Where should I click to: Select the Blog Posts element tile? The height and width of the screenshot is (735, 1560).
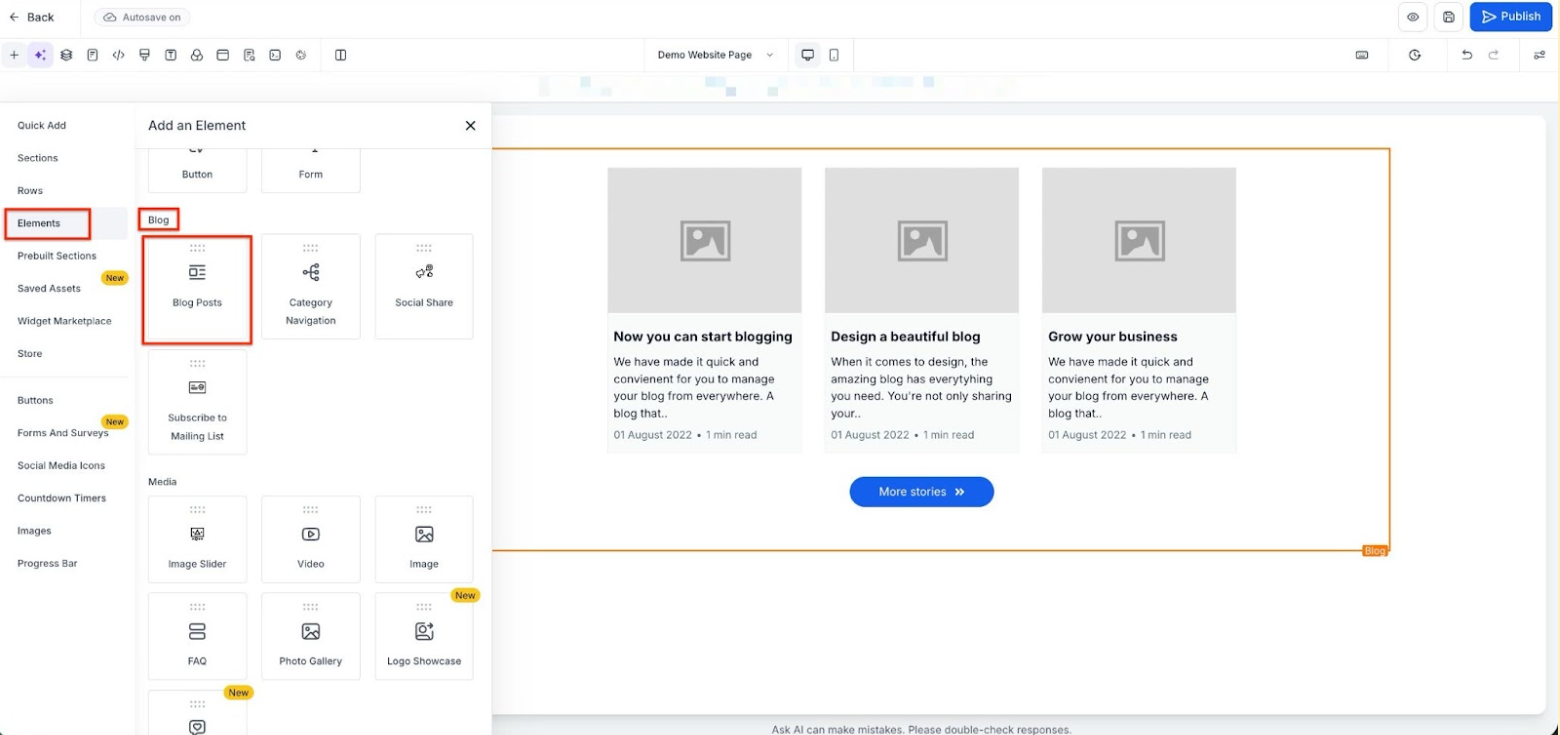pos(197,288)
